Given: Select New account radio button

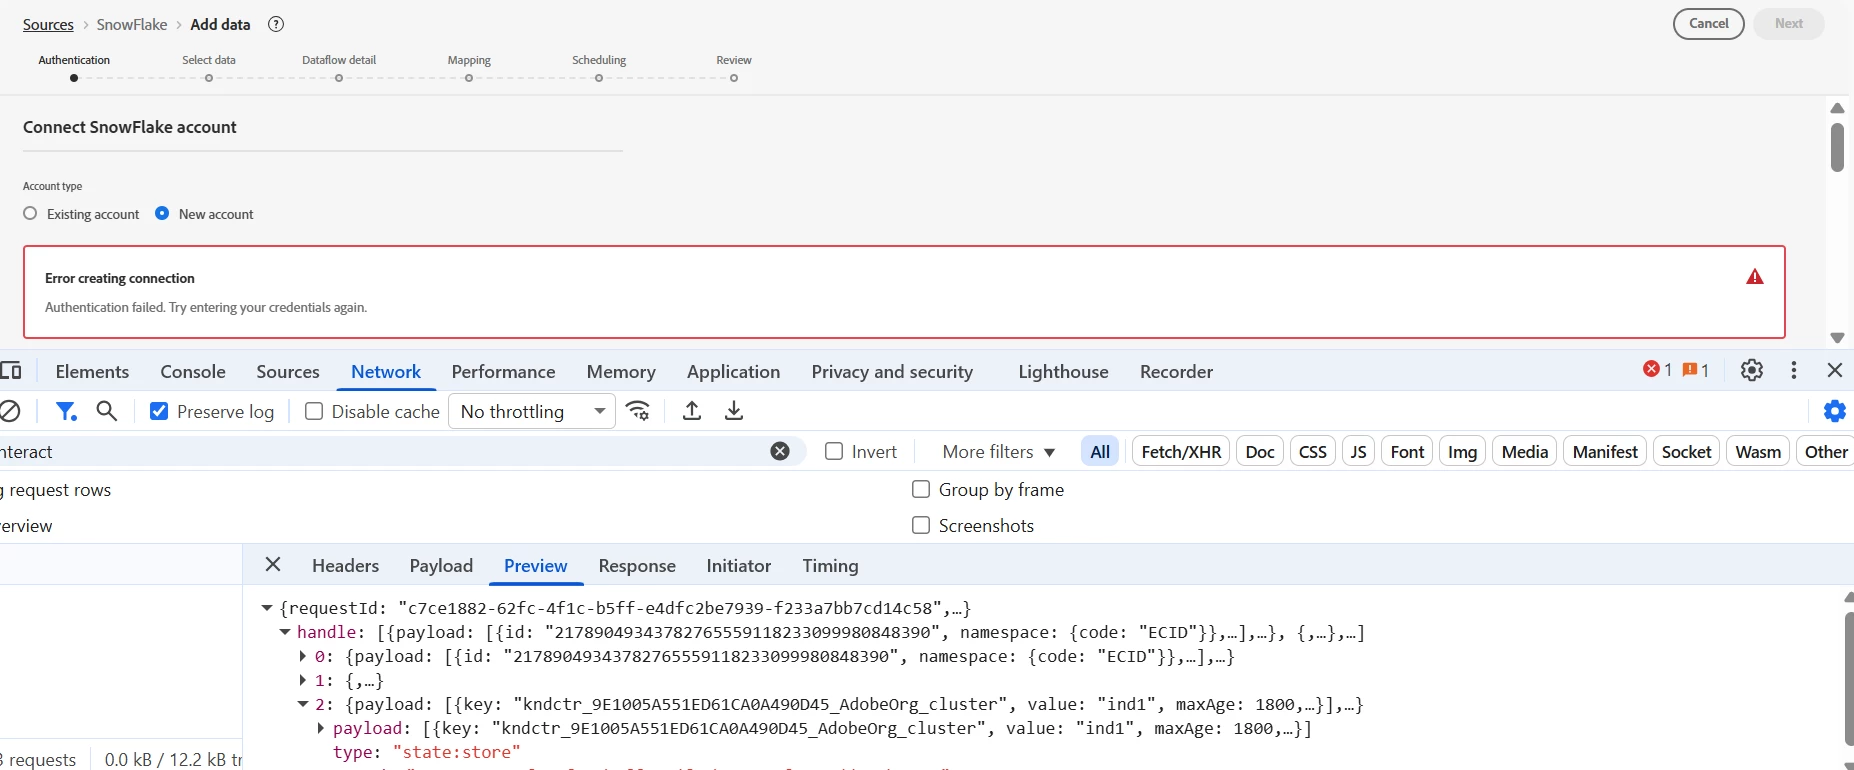Looking at the screenshot, I should (x=162, y=213).
